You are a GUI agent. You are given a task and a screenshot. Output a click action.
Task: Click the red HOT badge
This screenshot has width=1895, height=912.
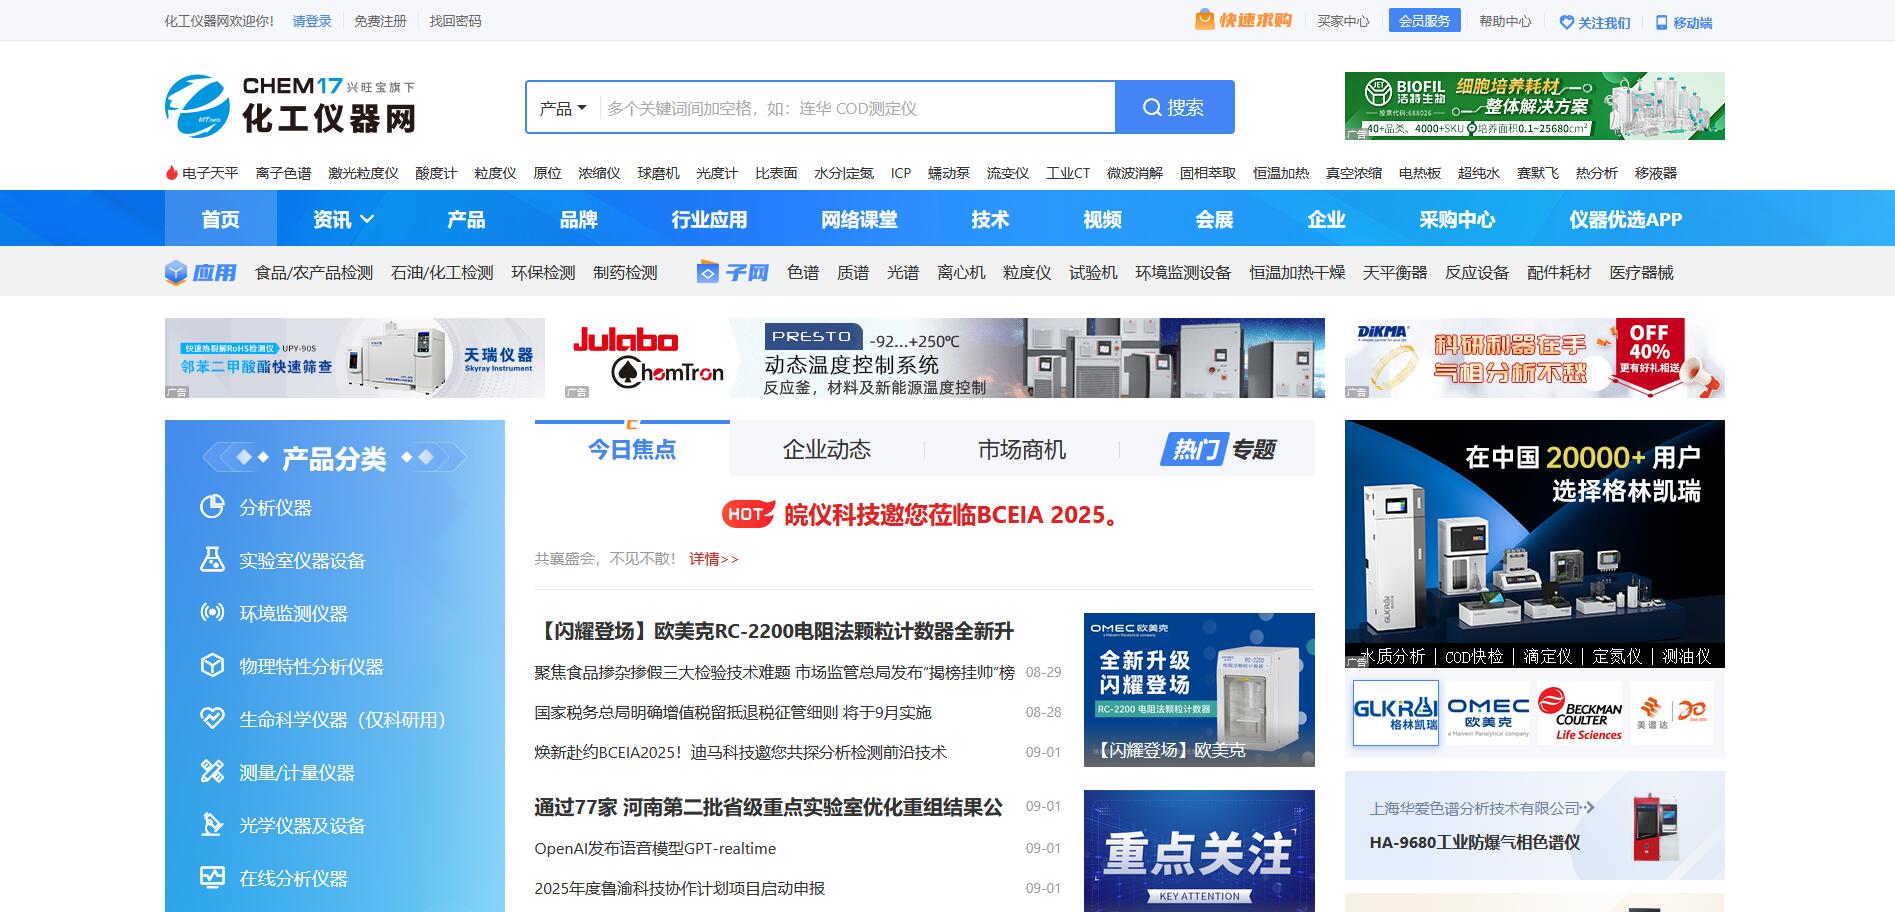point(749,514)
